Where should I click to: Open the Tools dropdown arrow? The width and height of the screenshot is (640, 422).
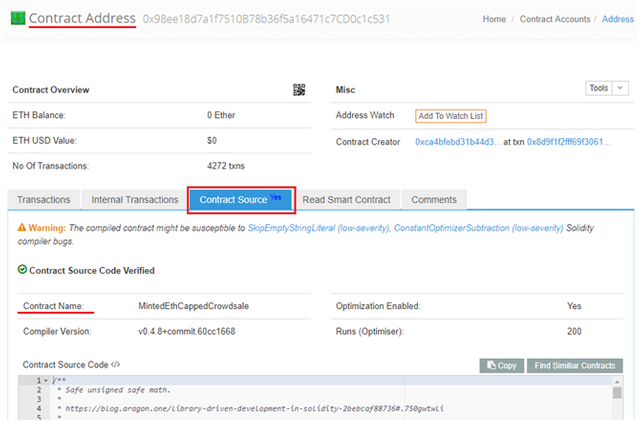pos(620,88)
